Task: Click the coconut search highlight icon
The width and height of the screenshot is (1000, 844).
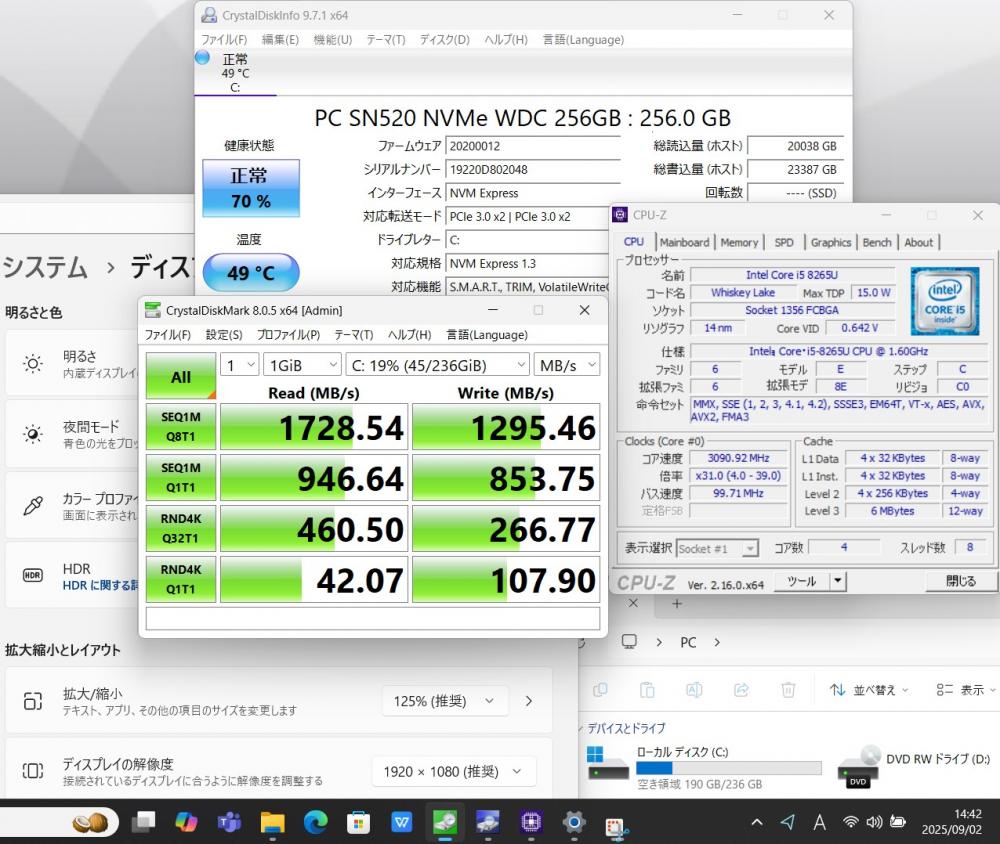Action: point(90,822)
